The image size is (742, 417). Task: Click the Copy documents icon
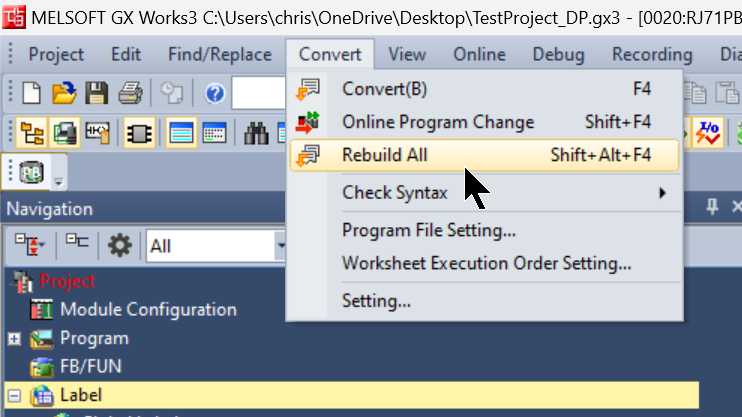(x=695, y=93)
